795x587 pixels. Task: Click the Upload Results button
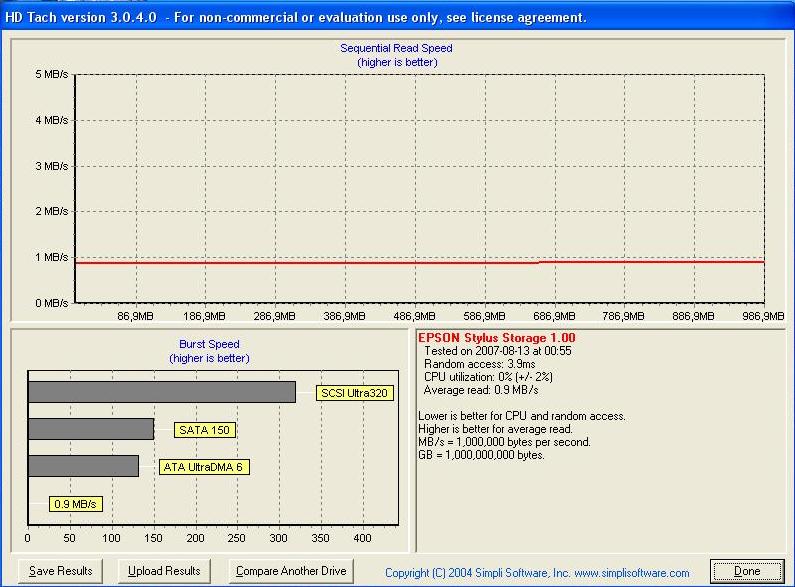click(164, 571)
